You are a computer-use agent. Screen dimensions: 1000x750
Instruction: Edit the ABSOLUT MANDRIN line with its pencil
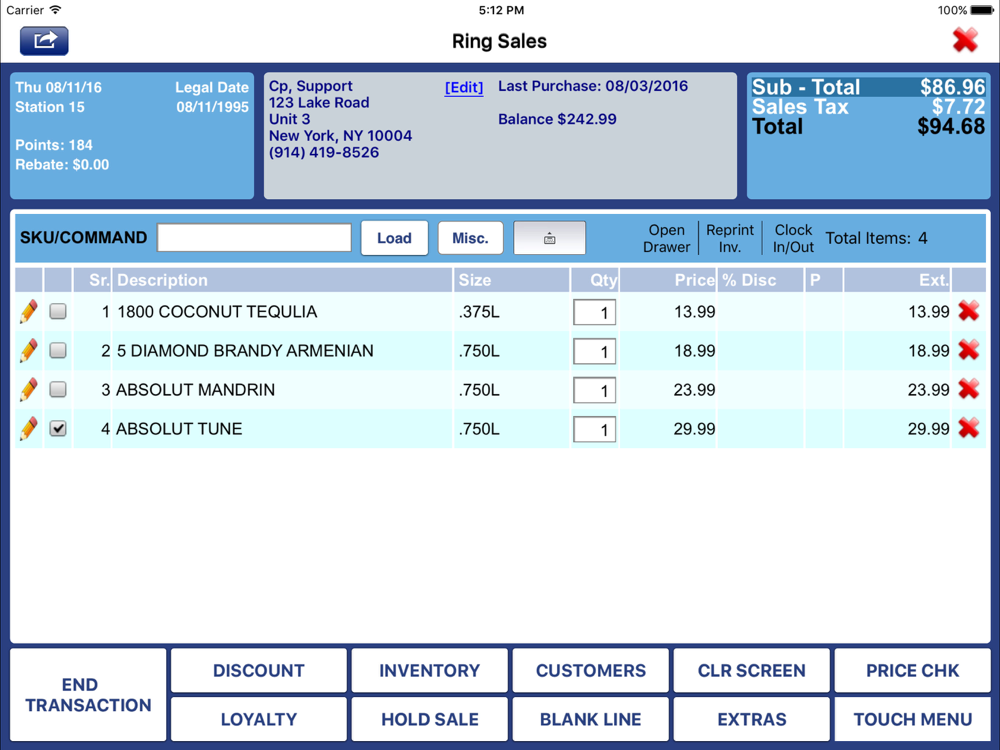point(28,390)
